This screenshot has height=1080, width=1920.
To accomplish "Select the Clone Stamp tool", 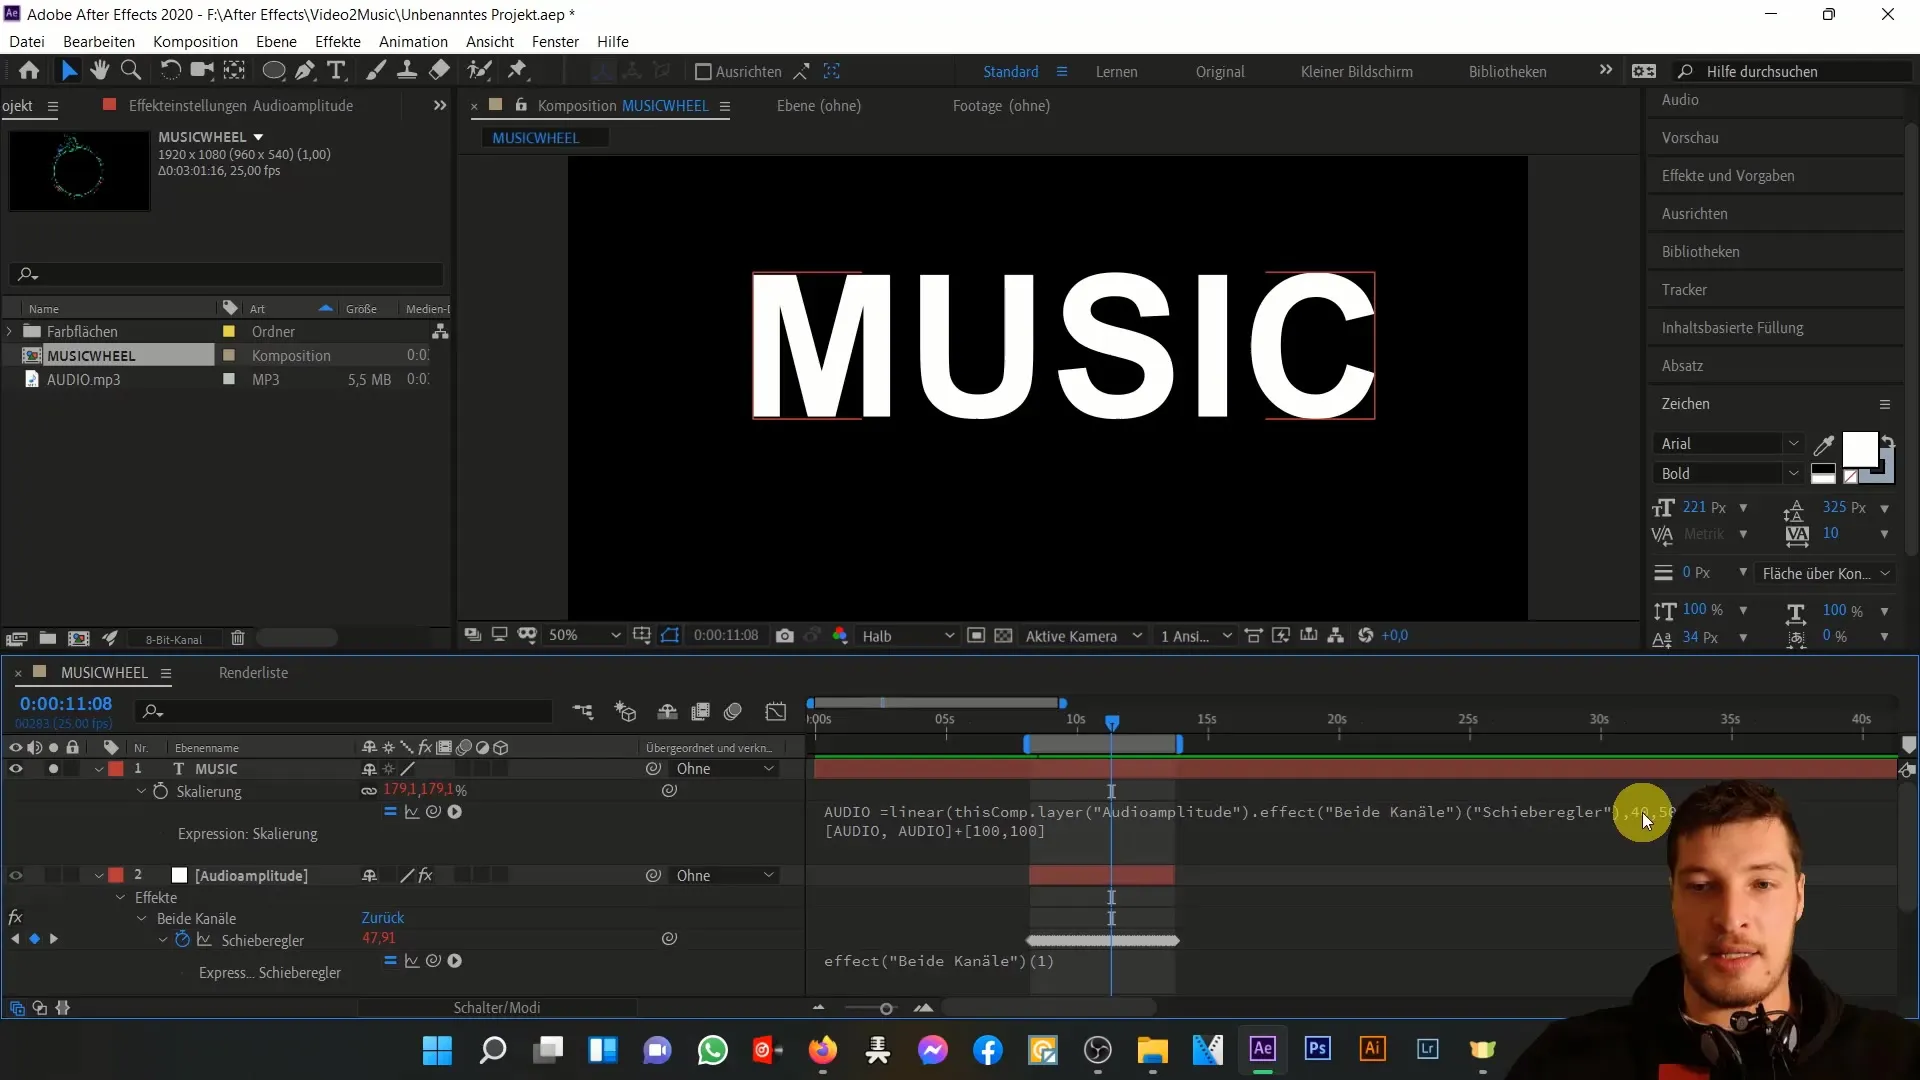I will coord(407,70).
